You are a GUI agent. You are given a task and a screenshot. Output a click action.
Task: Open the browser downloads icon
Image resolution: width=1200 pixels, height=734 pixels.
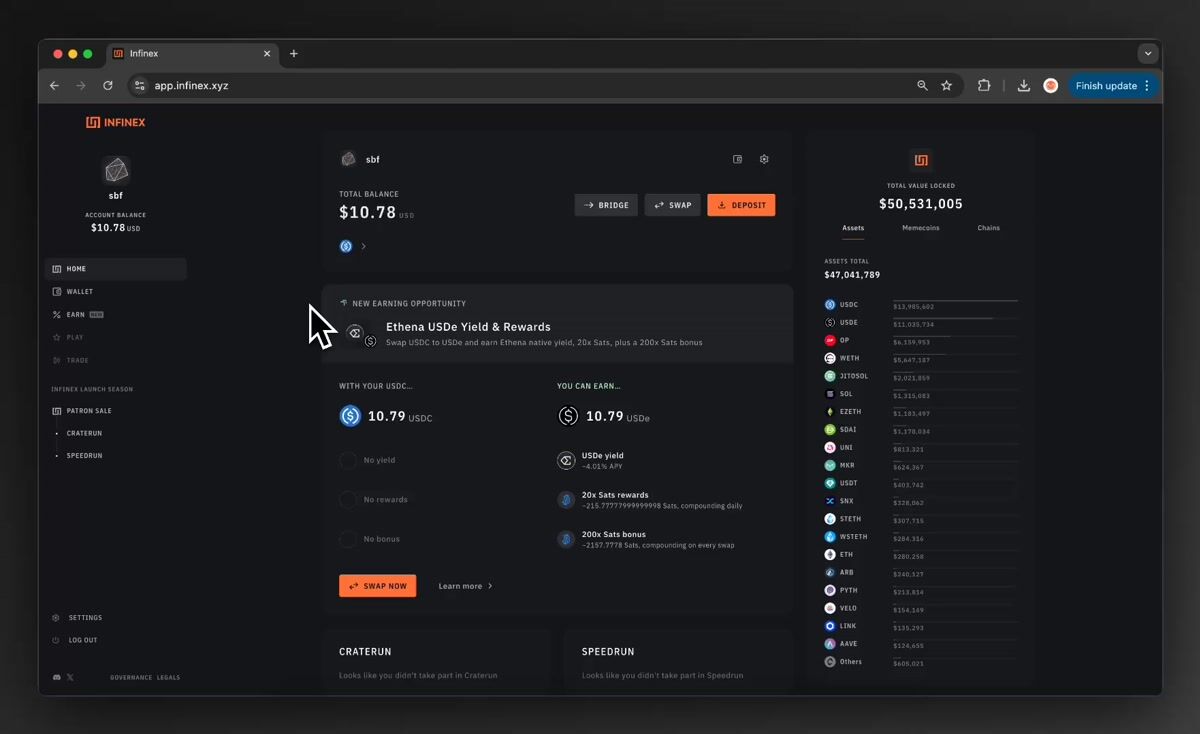click(x=1024, y=86)
